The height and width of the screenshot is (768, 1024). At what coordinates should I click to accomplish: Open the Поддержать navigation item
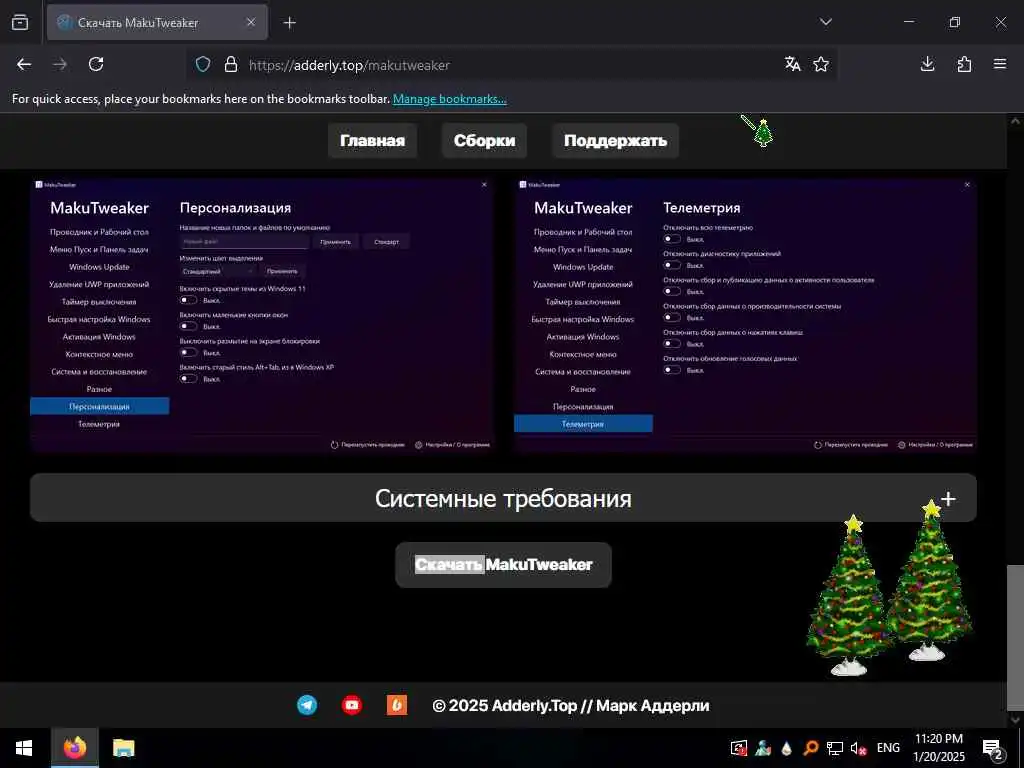615,140
